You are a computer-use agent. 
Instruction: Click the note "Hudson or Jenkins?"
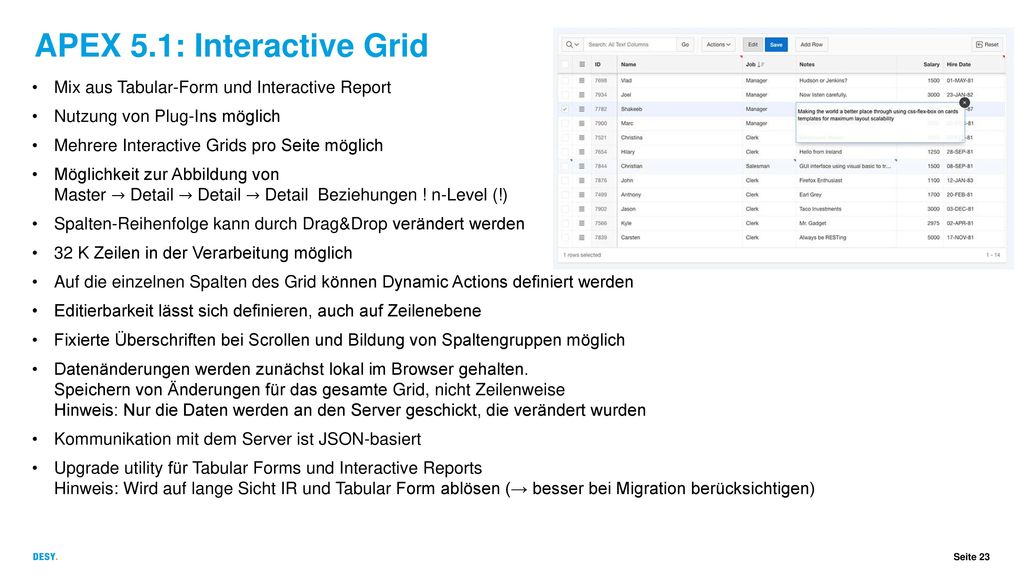click(823, 80)
